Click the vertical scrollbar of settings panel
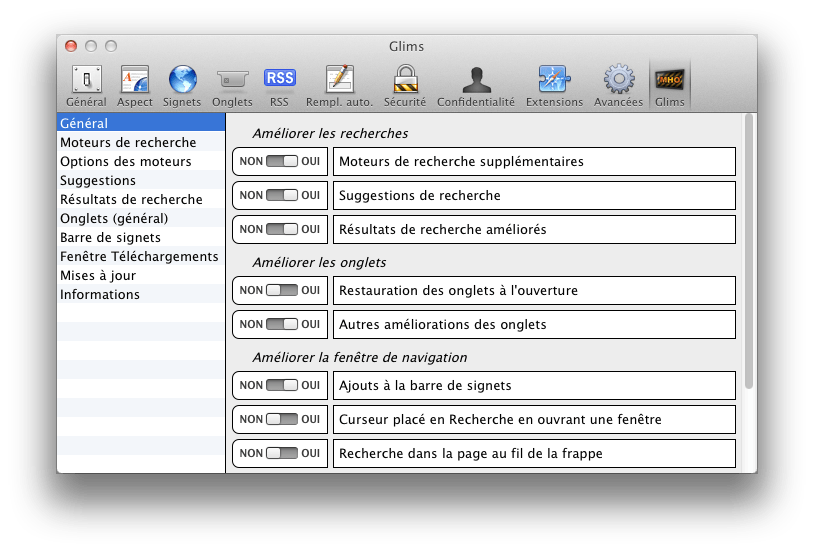This screenshot has width=814, height=552. (x=749, y=251)
